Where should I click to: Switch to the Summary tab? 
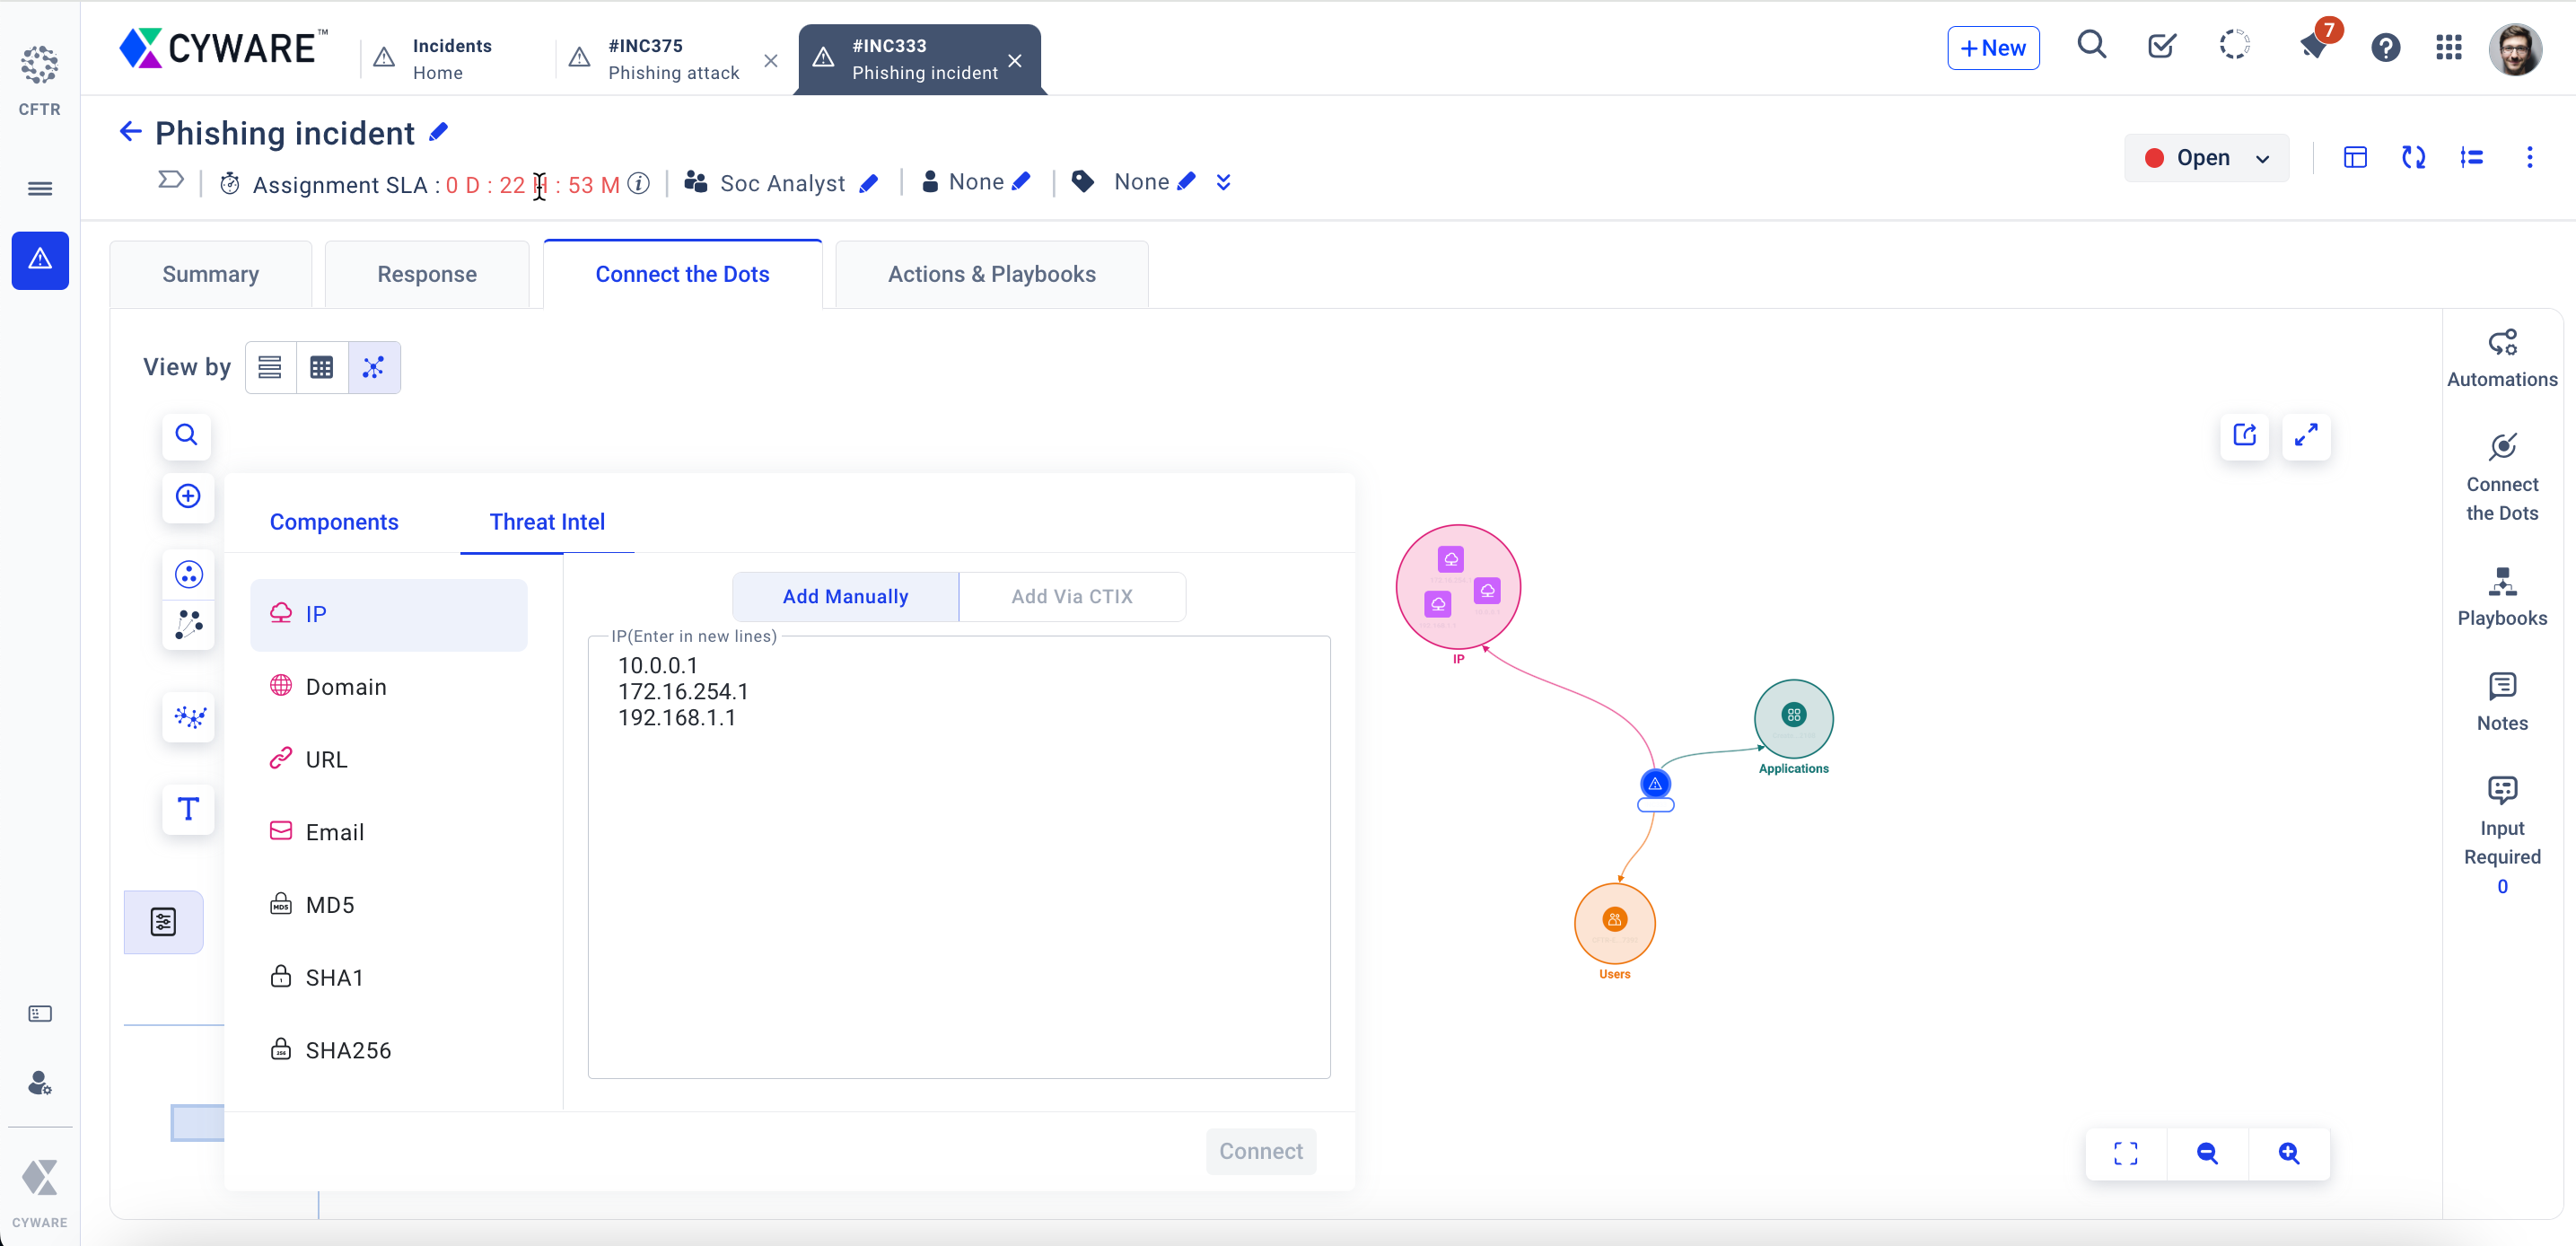(210, 275)
